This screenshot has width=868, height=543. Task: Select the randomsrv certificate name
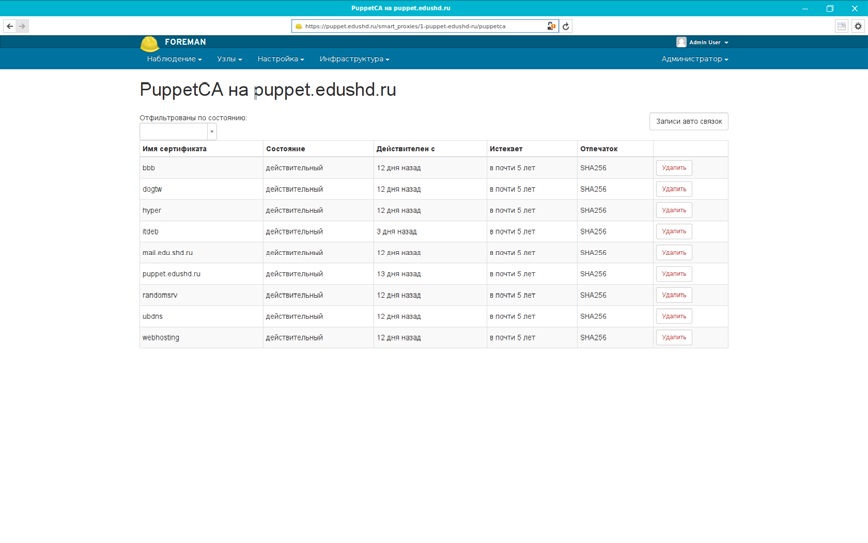click(160, 295)
